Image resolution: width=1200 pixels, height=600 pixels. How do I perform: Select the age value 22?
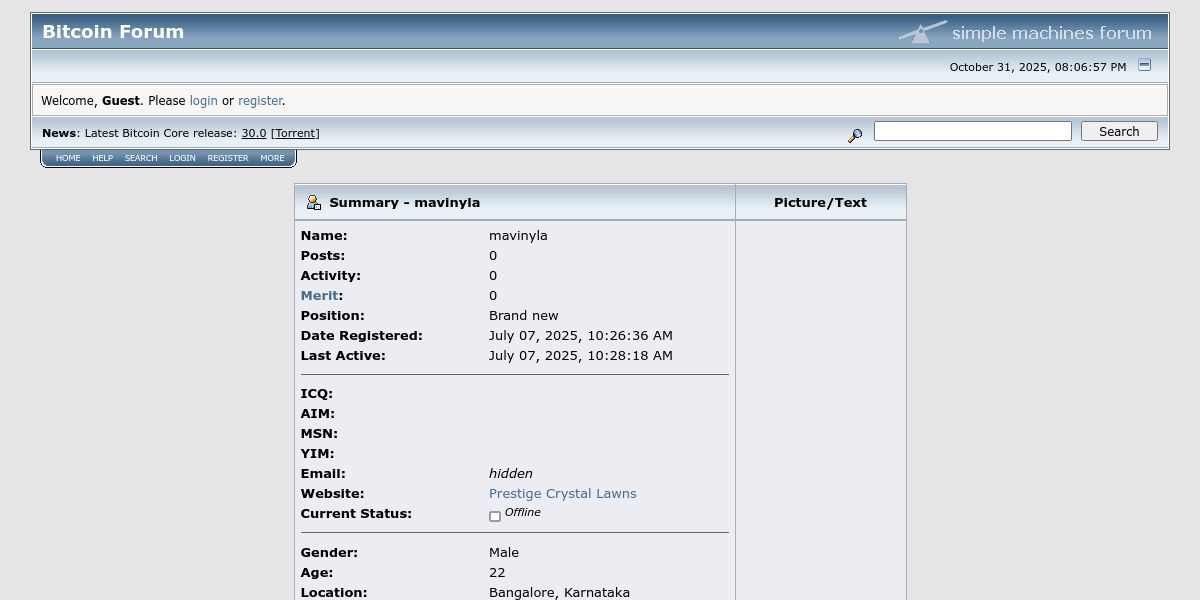497,573
